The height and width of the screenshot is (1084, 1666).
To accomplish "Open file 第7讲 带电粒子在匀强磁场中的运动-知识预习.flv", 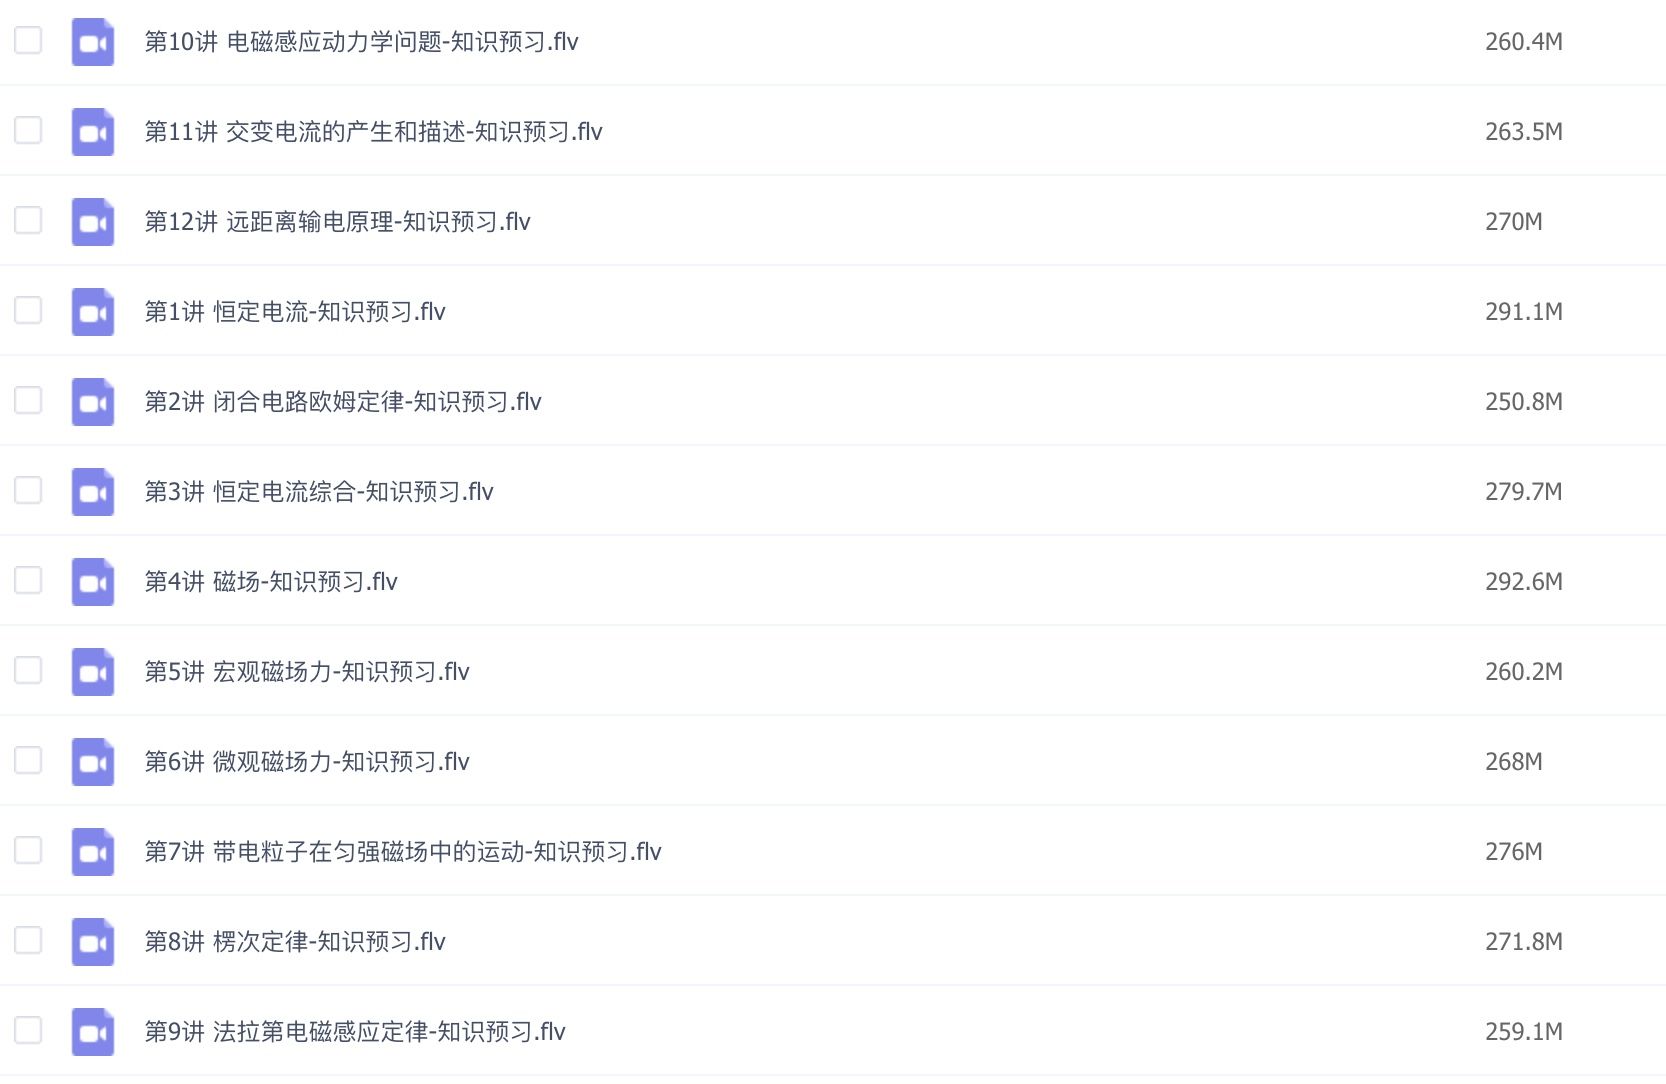I will [403, 852].
